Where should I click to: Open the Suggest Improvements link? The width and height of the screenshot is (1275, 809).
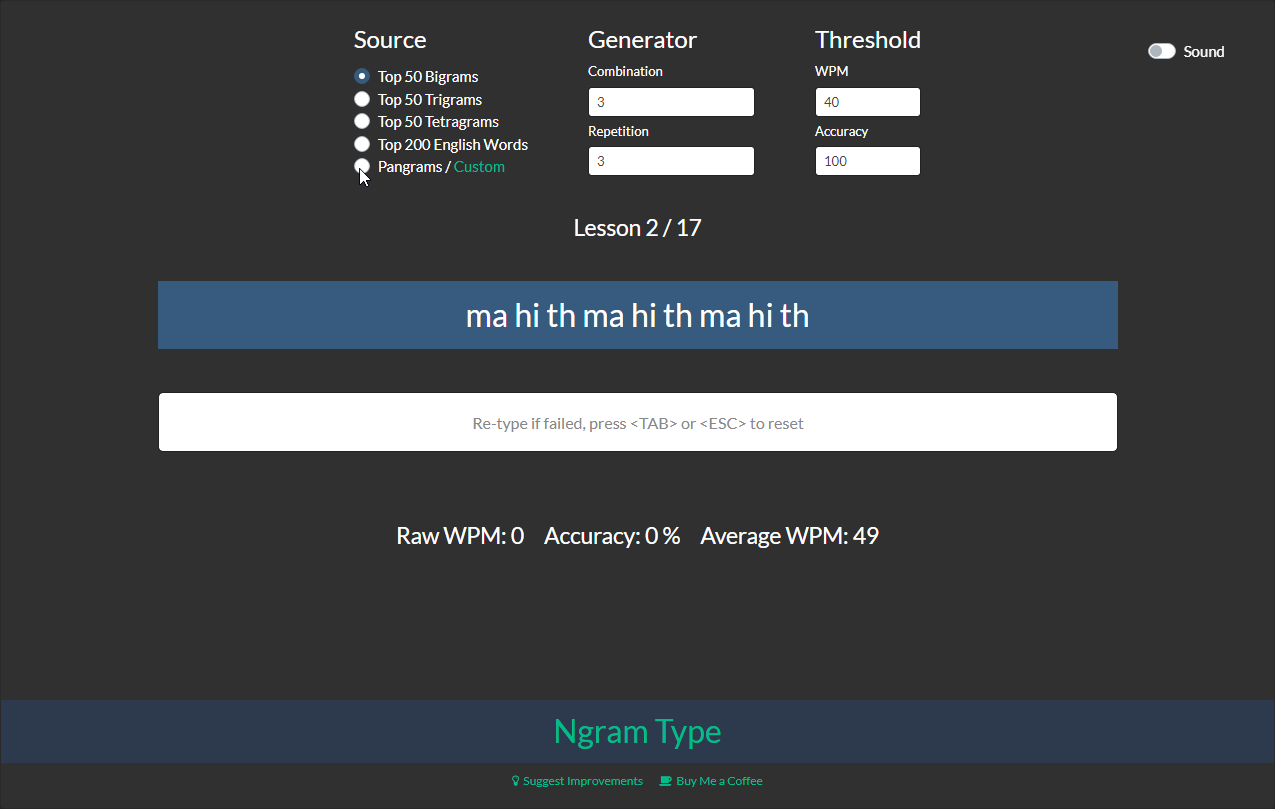[583, 781]
